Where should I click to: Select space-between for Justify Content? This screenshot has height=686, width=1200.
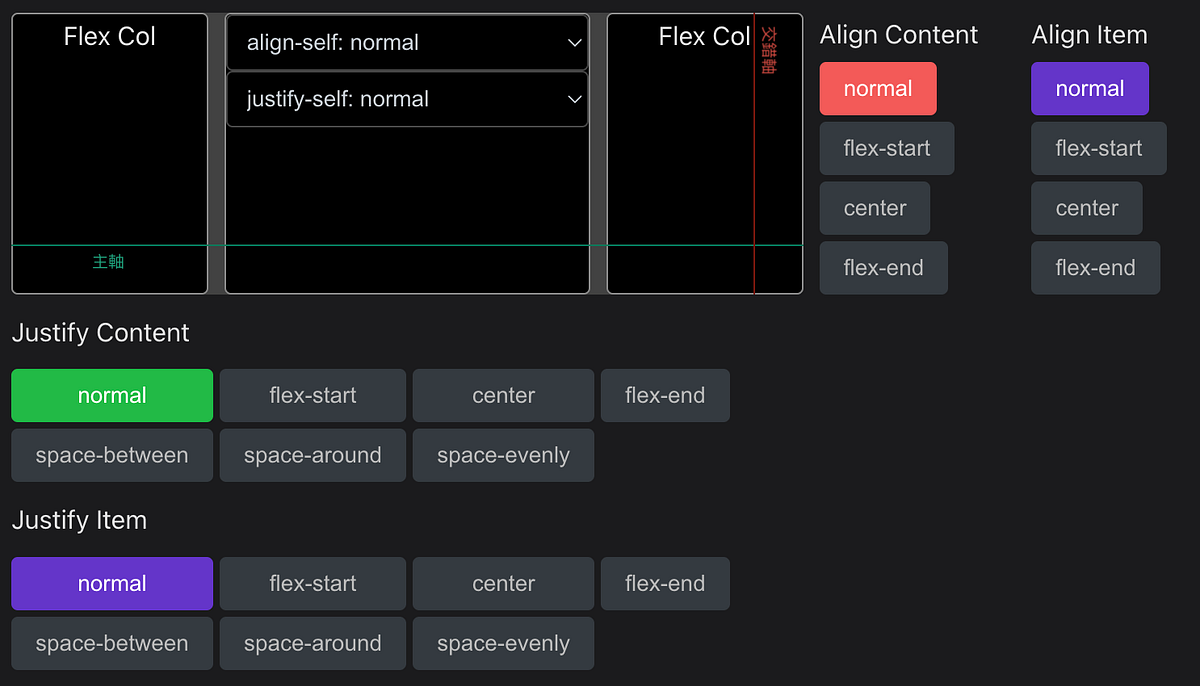(x=112, y=455)
